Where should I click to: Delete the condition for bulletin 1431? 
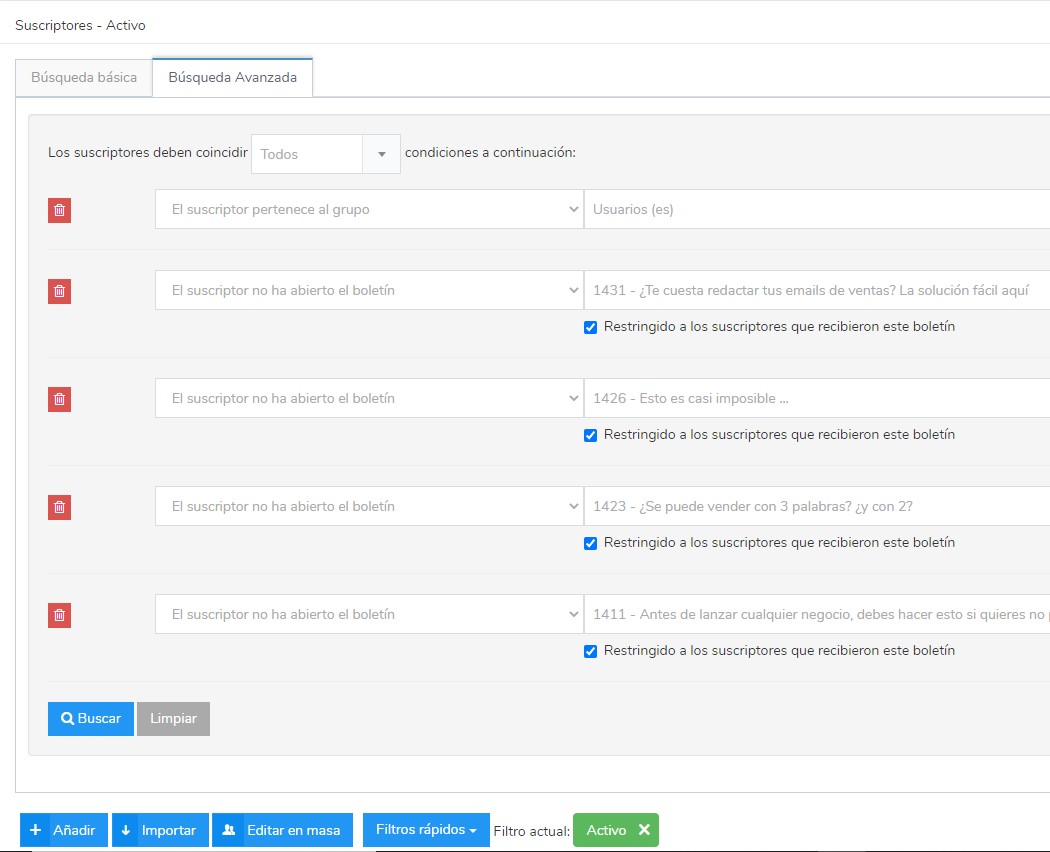59,291
